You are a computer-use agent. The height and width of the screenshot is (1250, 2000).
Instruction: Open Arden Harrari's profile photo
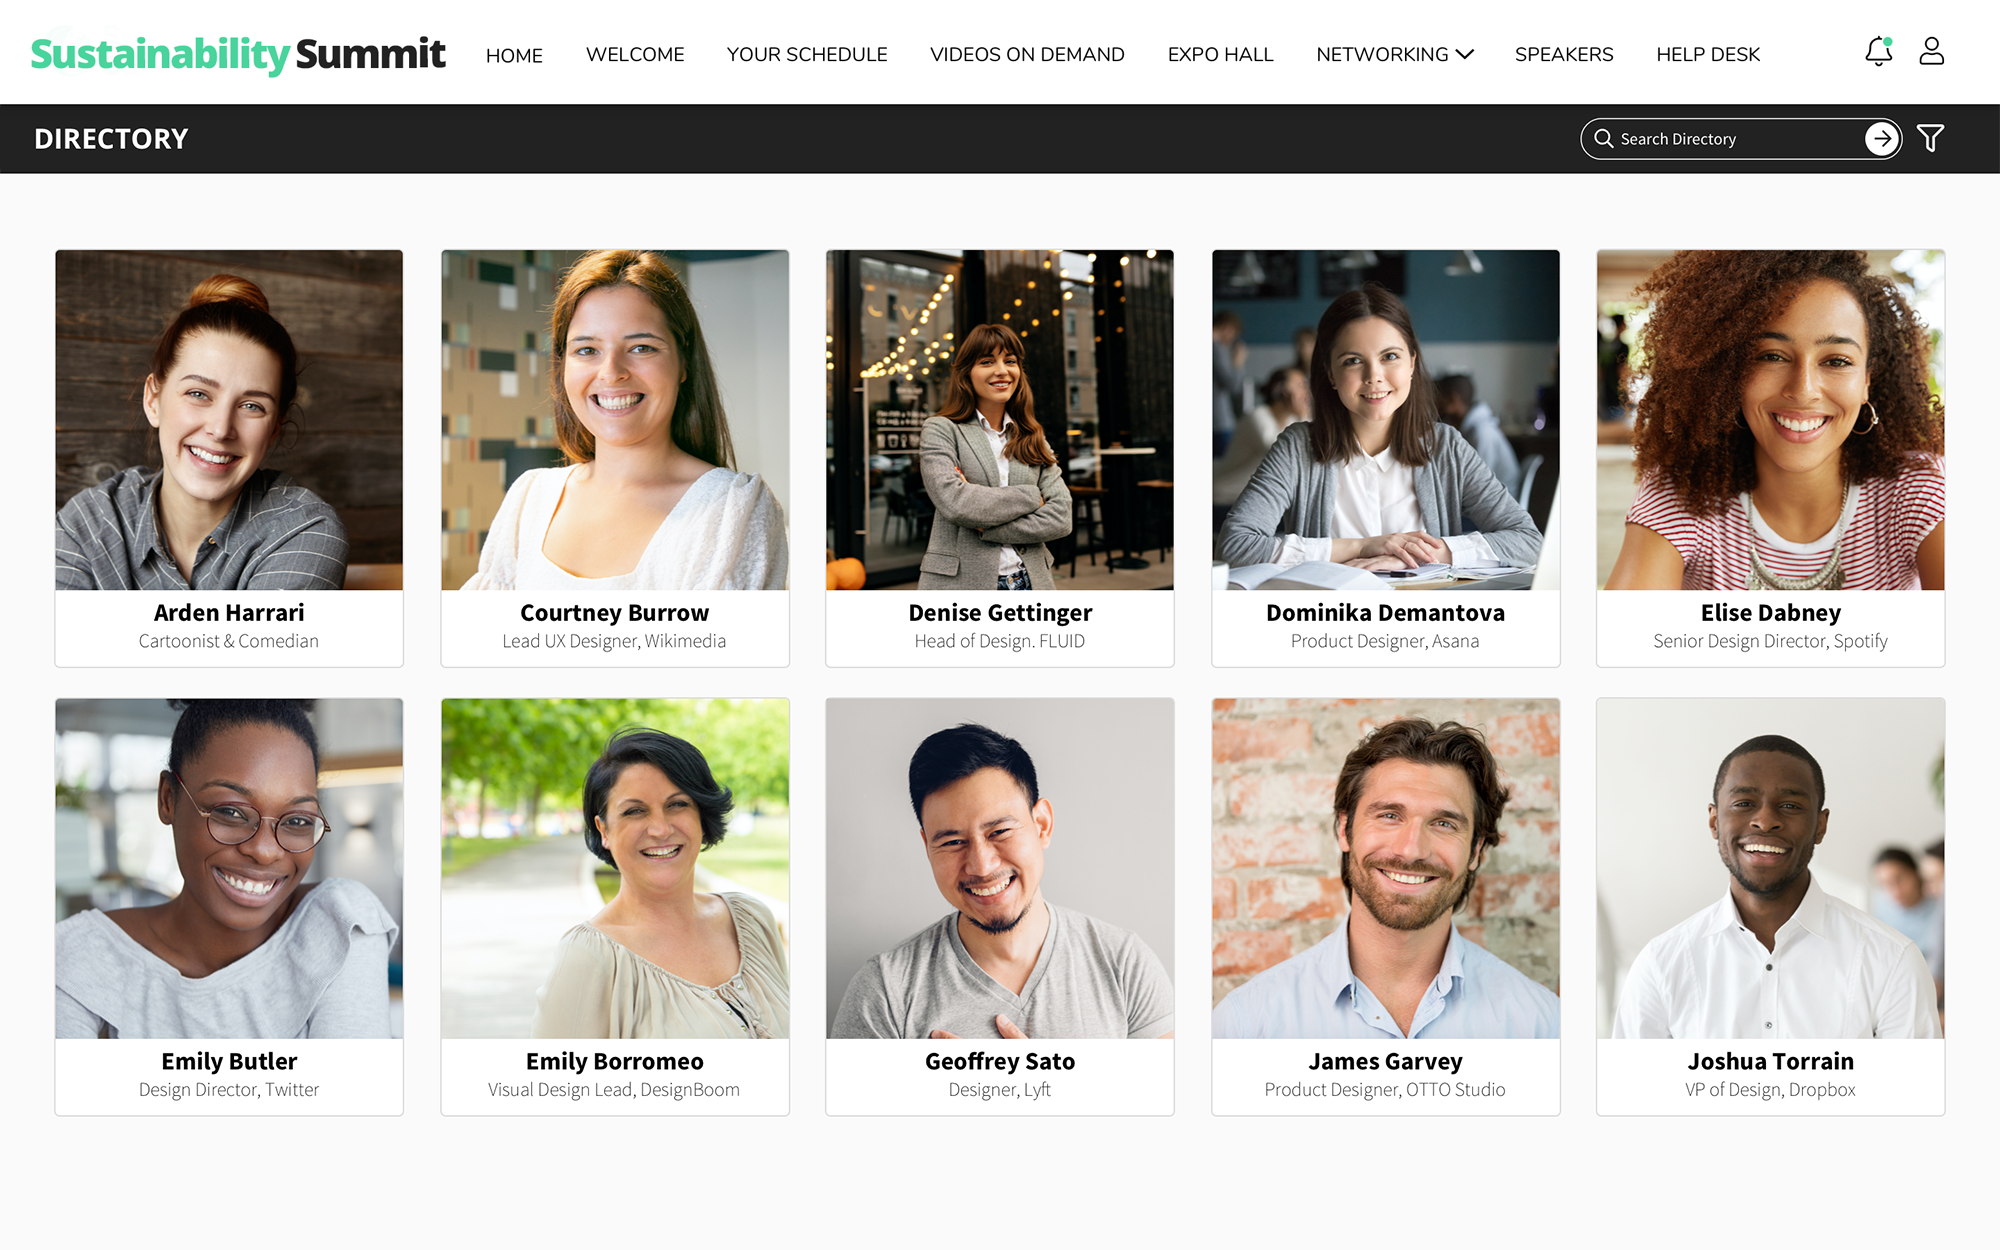click(x=229, y=420)
